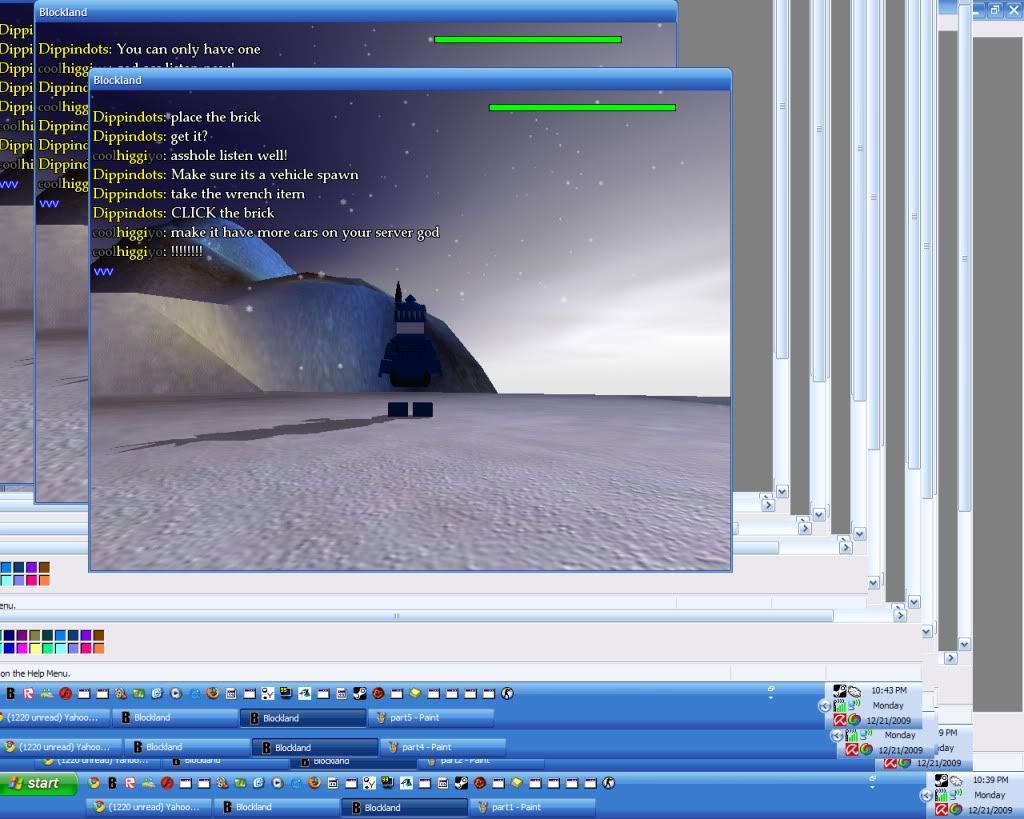Launch Roblox icon in the Start row's quick launch
The height and width of the screenshot is (819, 1024).
click(131, 782)
